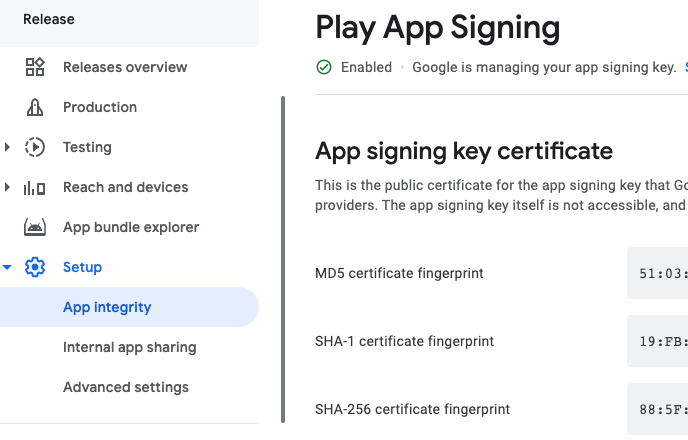The width and height of the screenshot is (688, 440).
Task: Go to Production in sidebar
Action: click(x=100, y=107)
